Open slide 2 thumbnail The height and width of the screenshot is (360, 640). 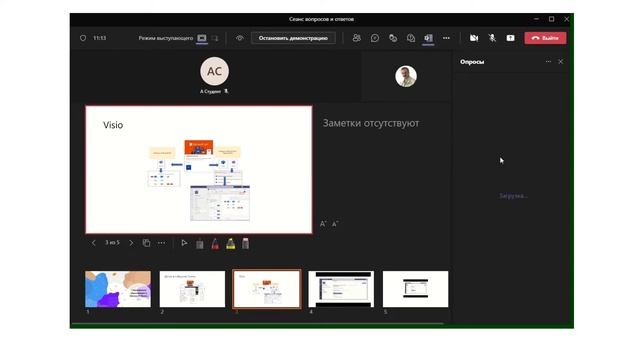point(192,289)
